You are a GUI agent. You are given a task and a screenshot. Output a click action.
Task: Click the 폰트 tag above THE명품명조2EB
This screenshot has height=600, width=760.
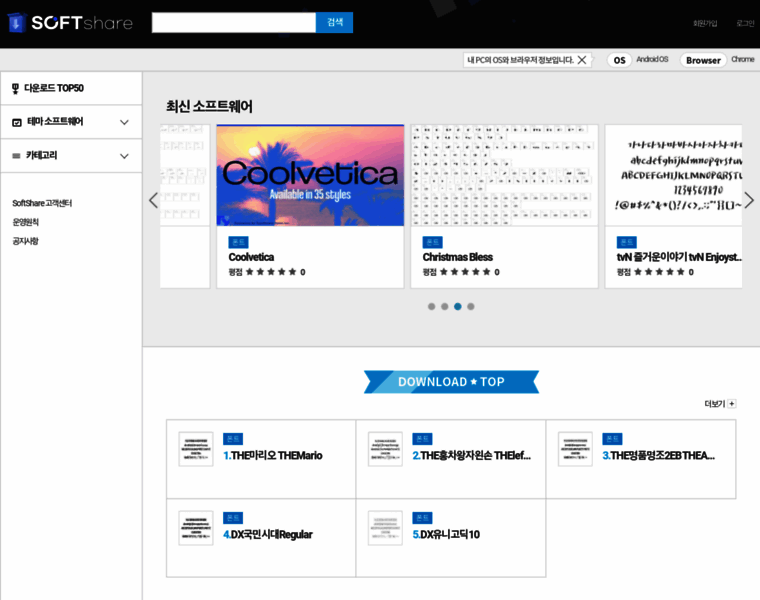613,439
